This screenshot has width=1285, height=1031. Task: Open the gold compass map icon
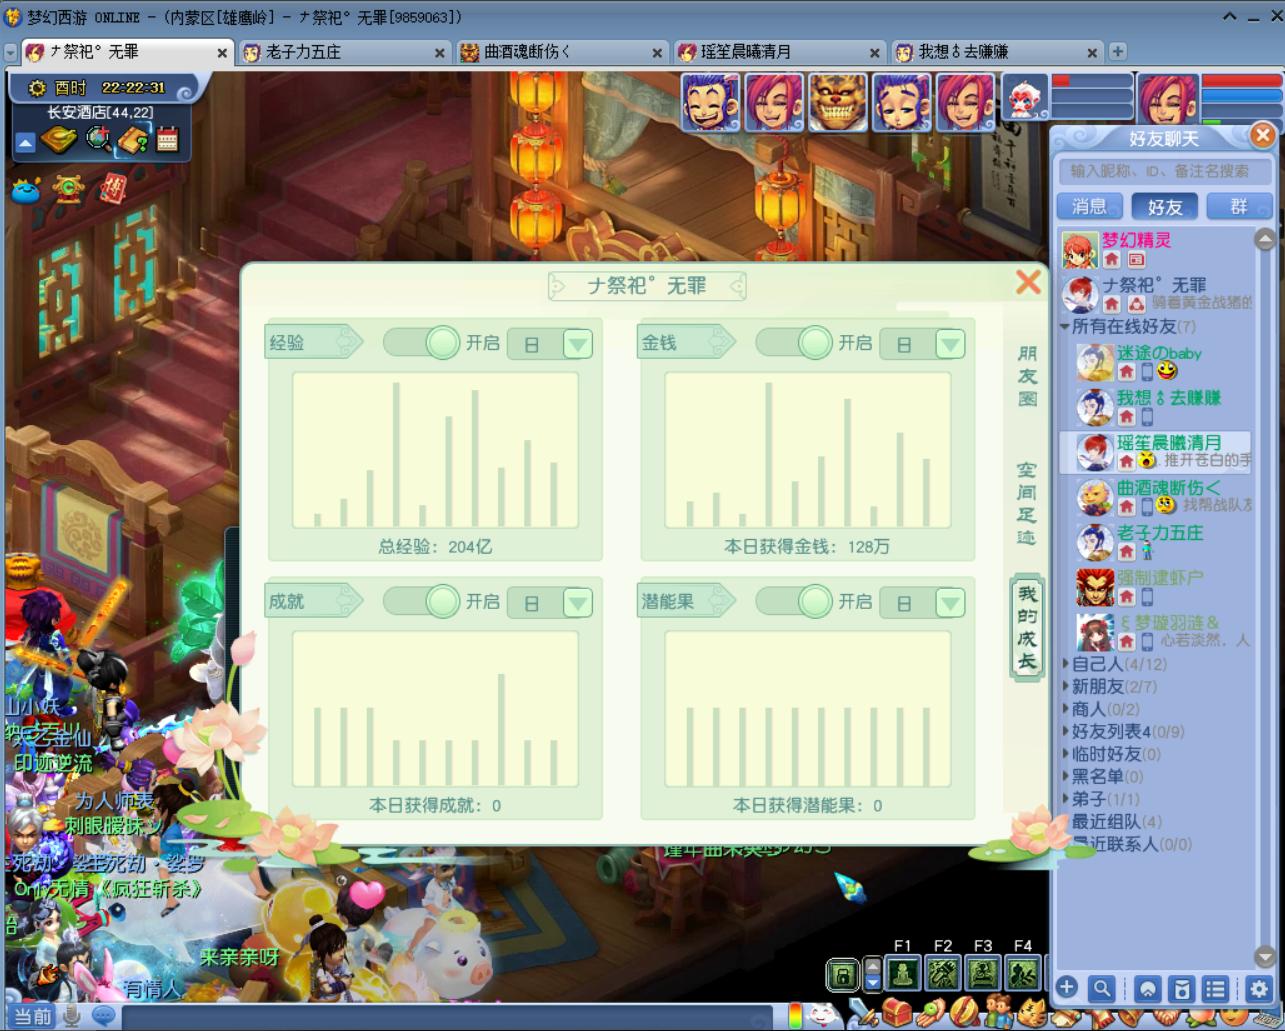(59, 141)
